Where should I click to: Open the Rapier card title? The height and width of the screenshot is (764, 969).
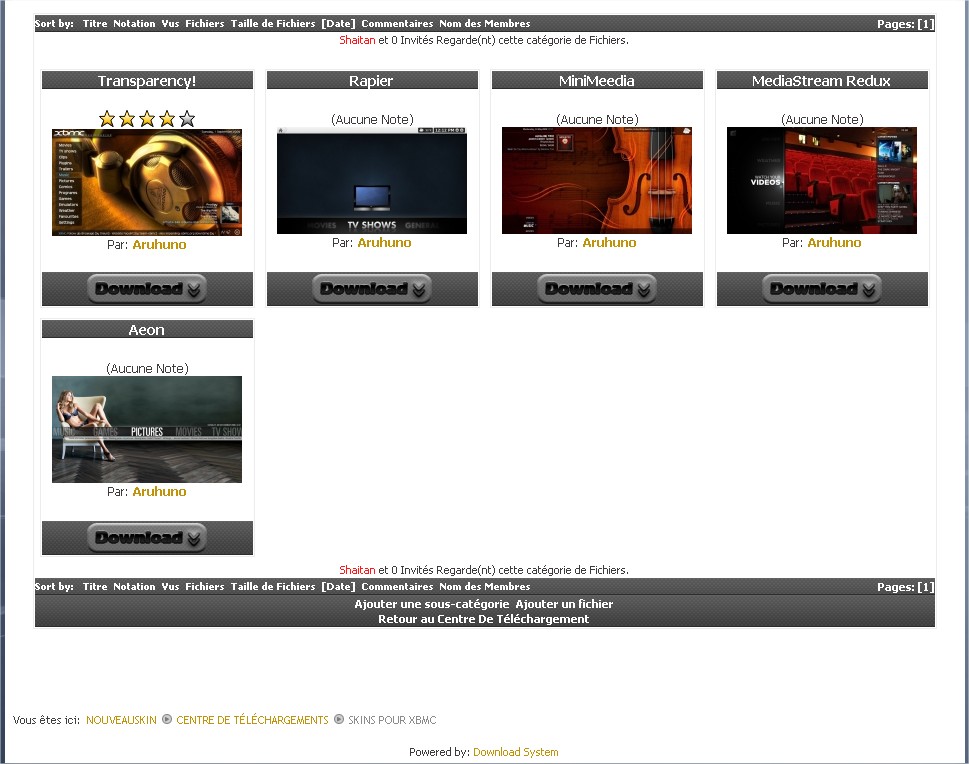pyautogui.click(x=371, y=80)
